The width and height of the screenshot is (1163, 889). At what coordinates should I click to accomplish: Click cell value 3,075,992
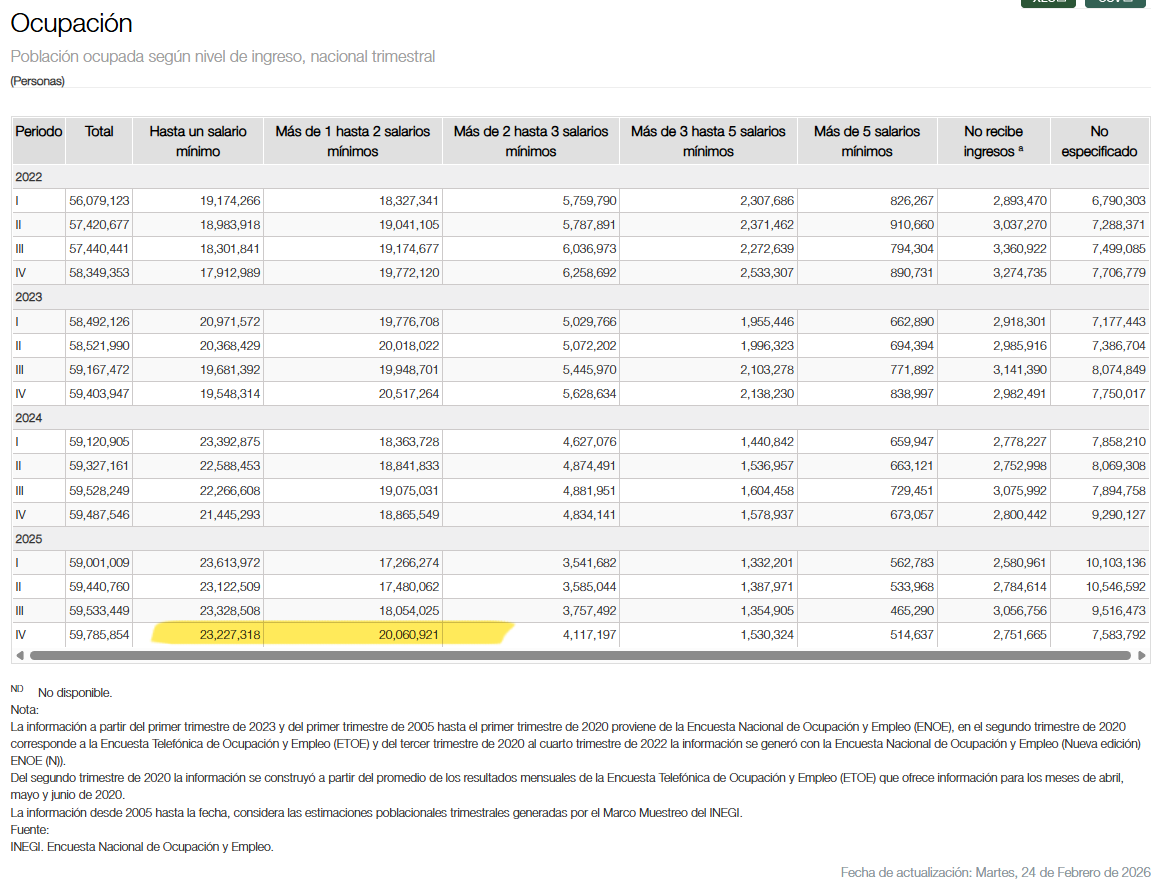pyautogui.click(x=1020, y=490)
